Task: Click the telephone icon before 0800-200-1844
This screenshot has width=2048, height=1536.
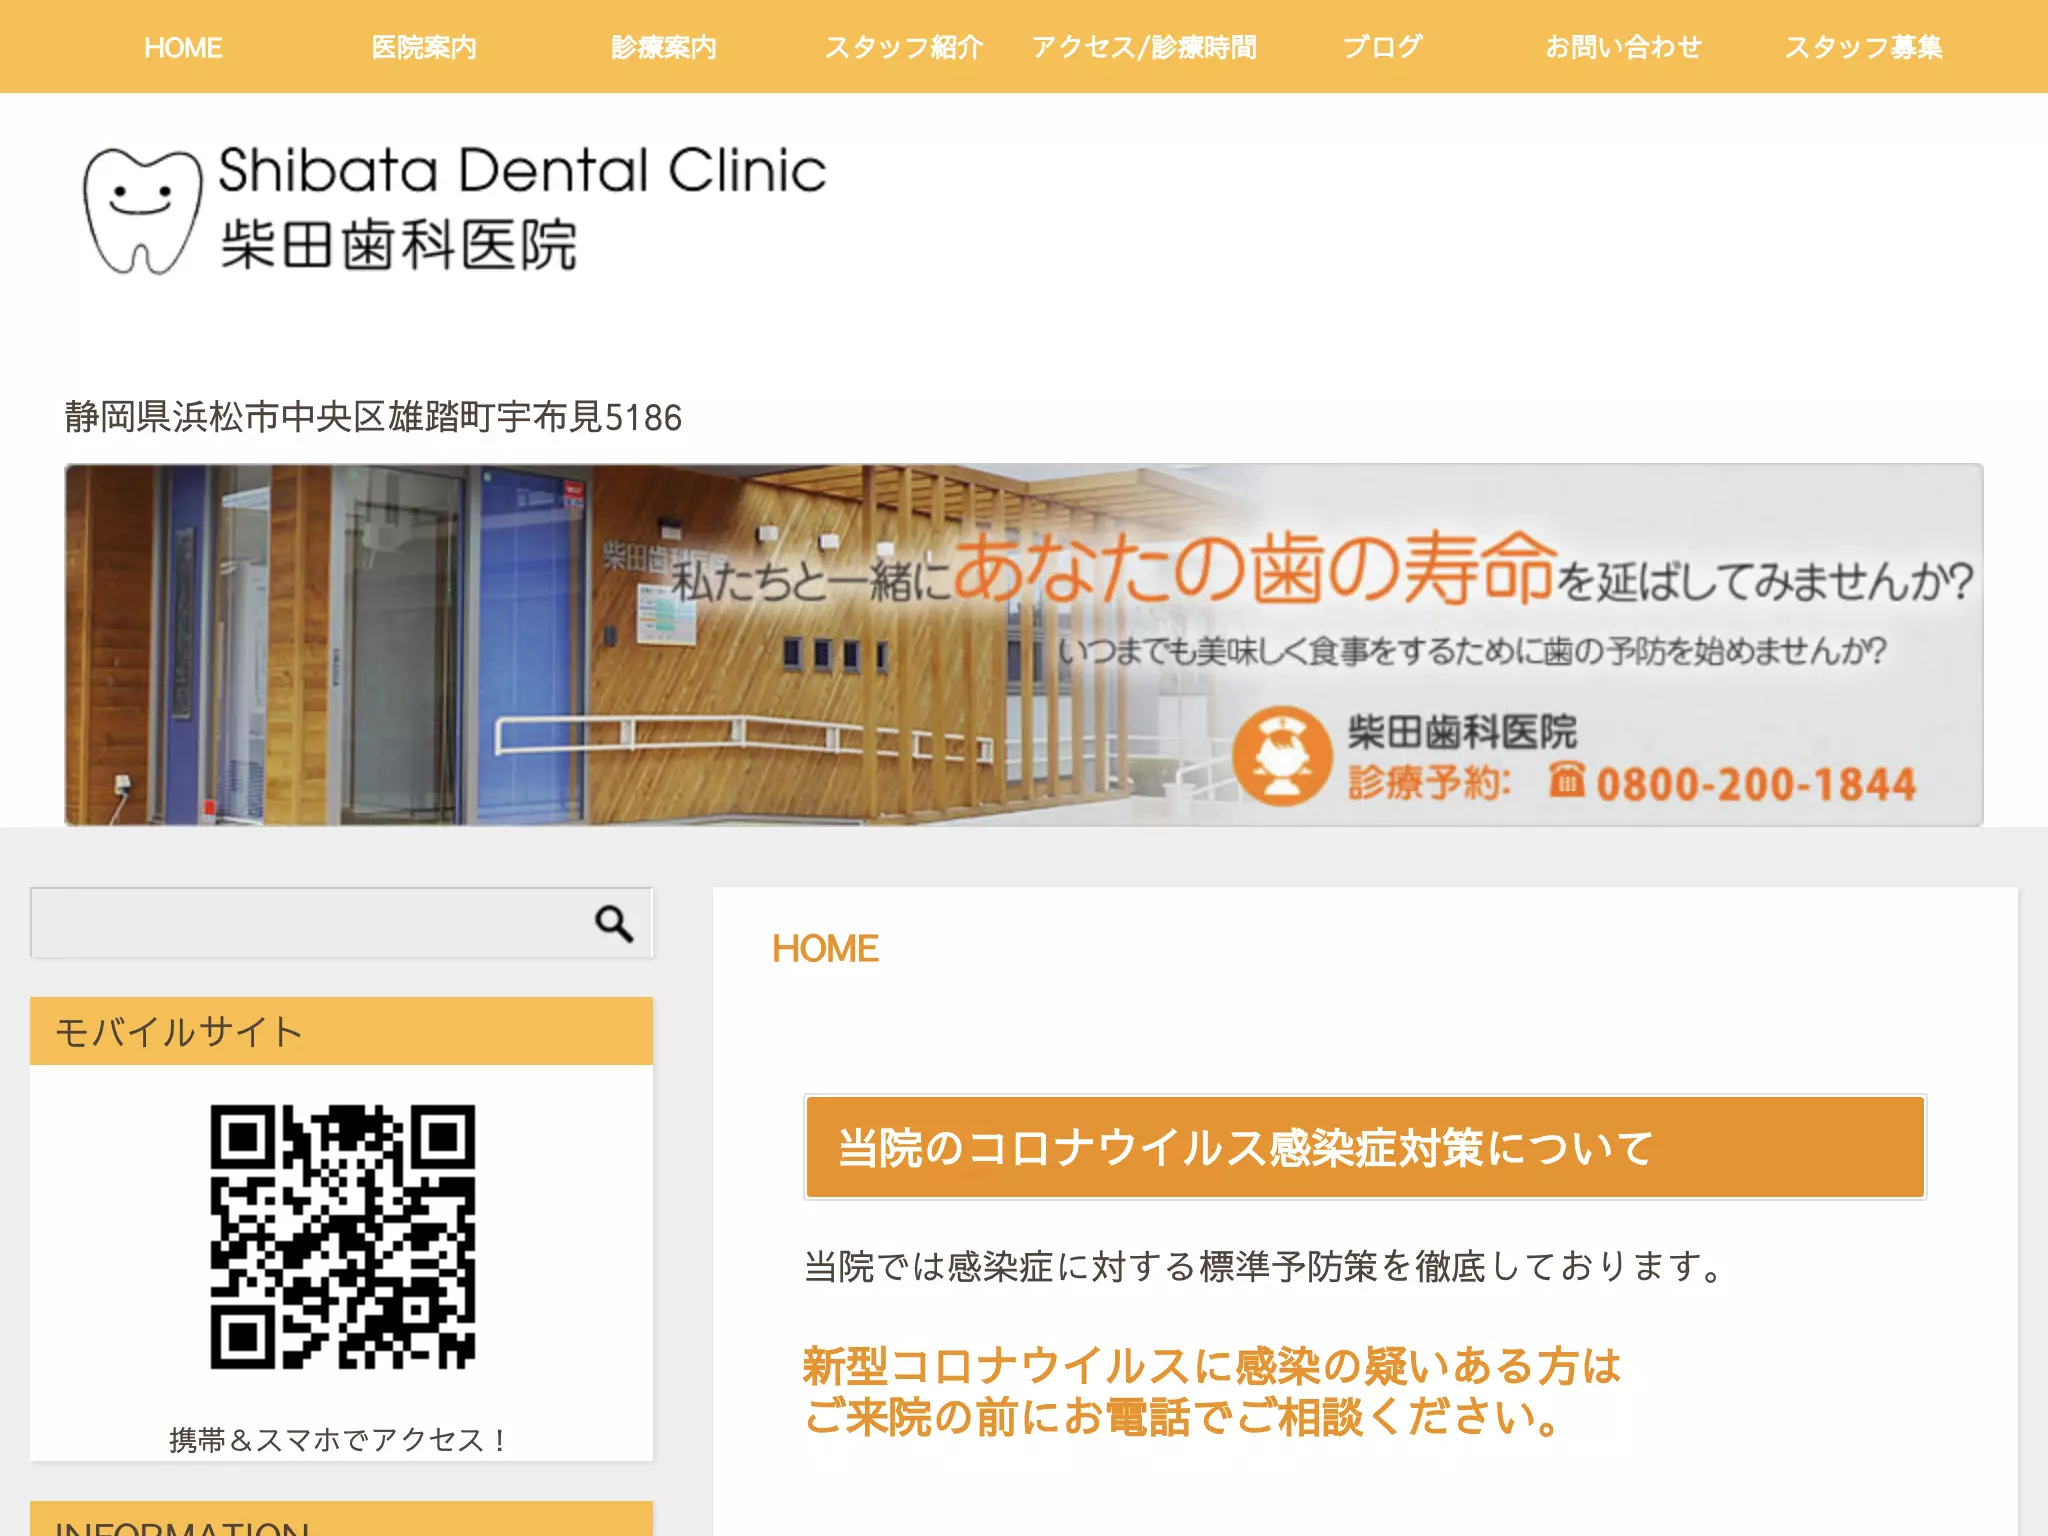Action: pyautogui.click(x=1567, y=780)
